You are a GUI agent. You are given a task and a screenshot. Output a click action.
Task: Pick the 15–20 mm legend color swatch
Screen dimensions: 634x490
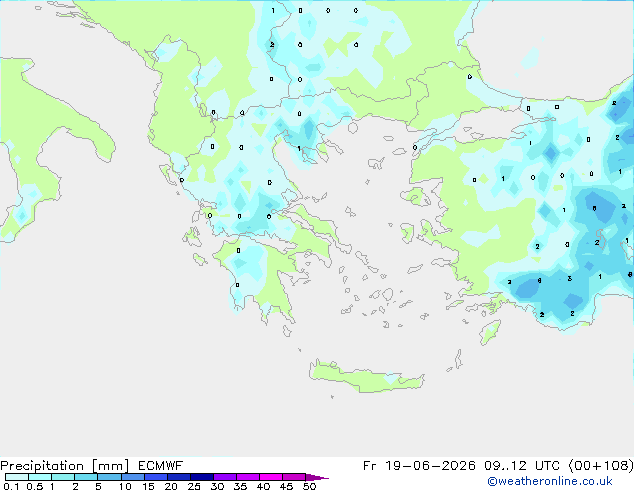pyautogui.click(x=156, y=477)
